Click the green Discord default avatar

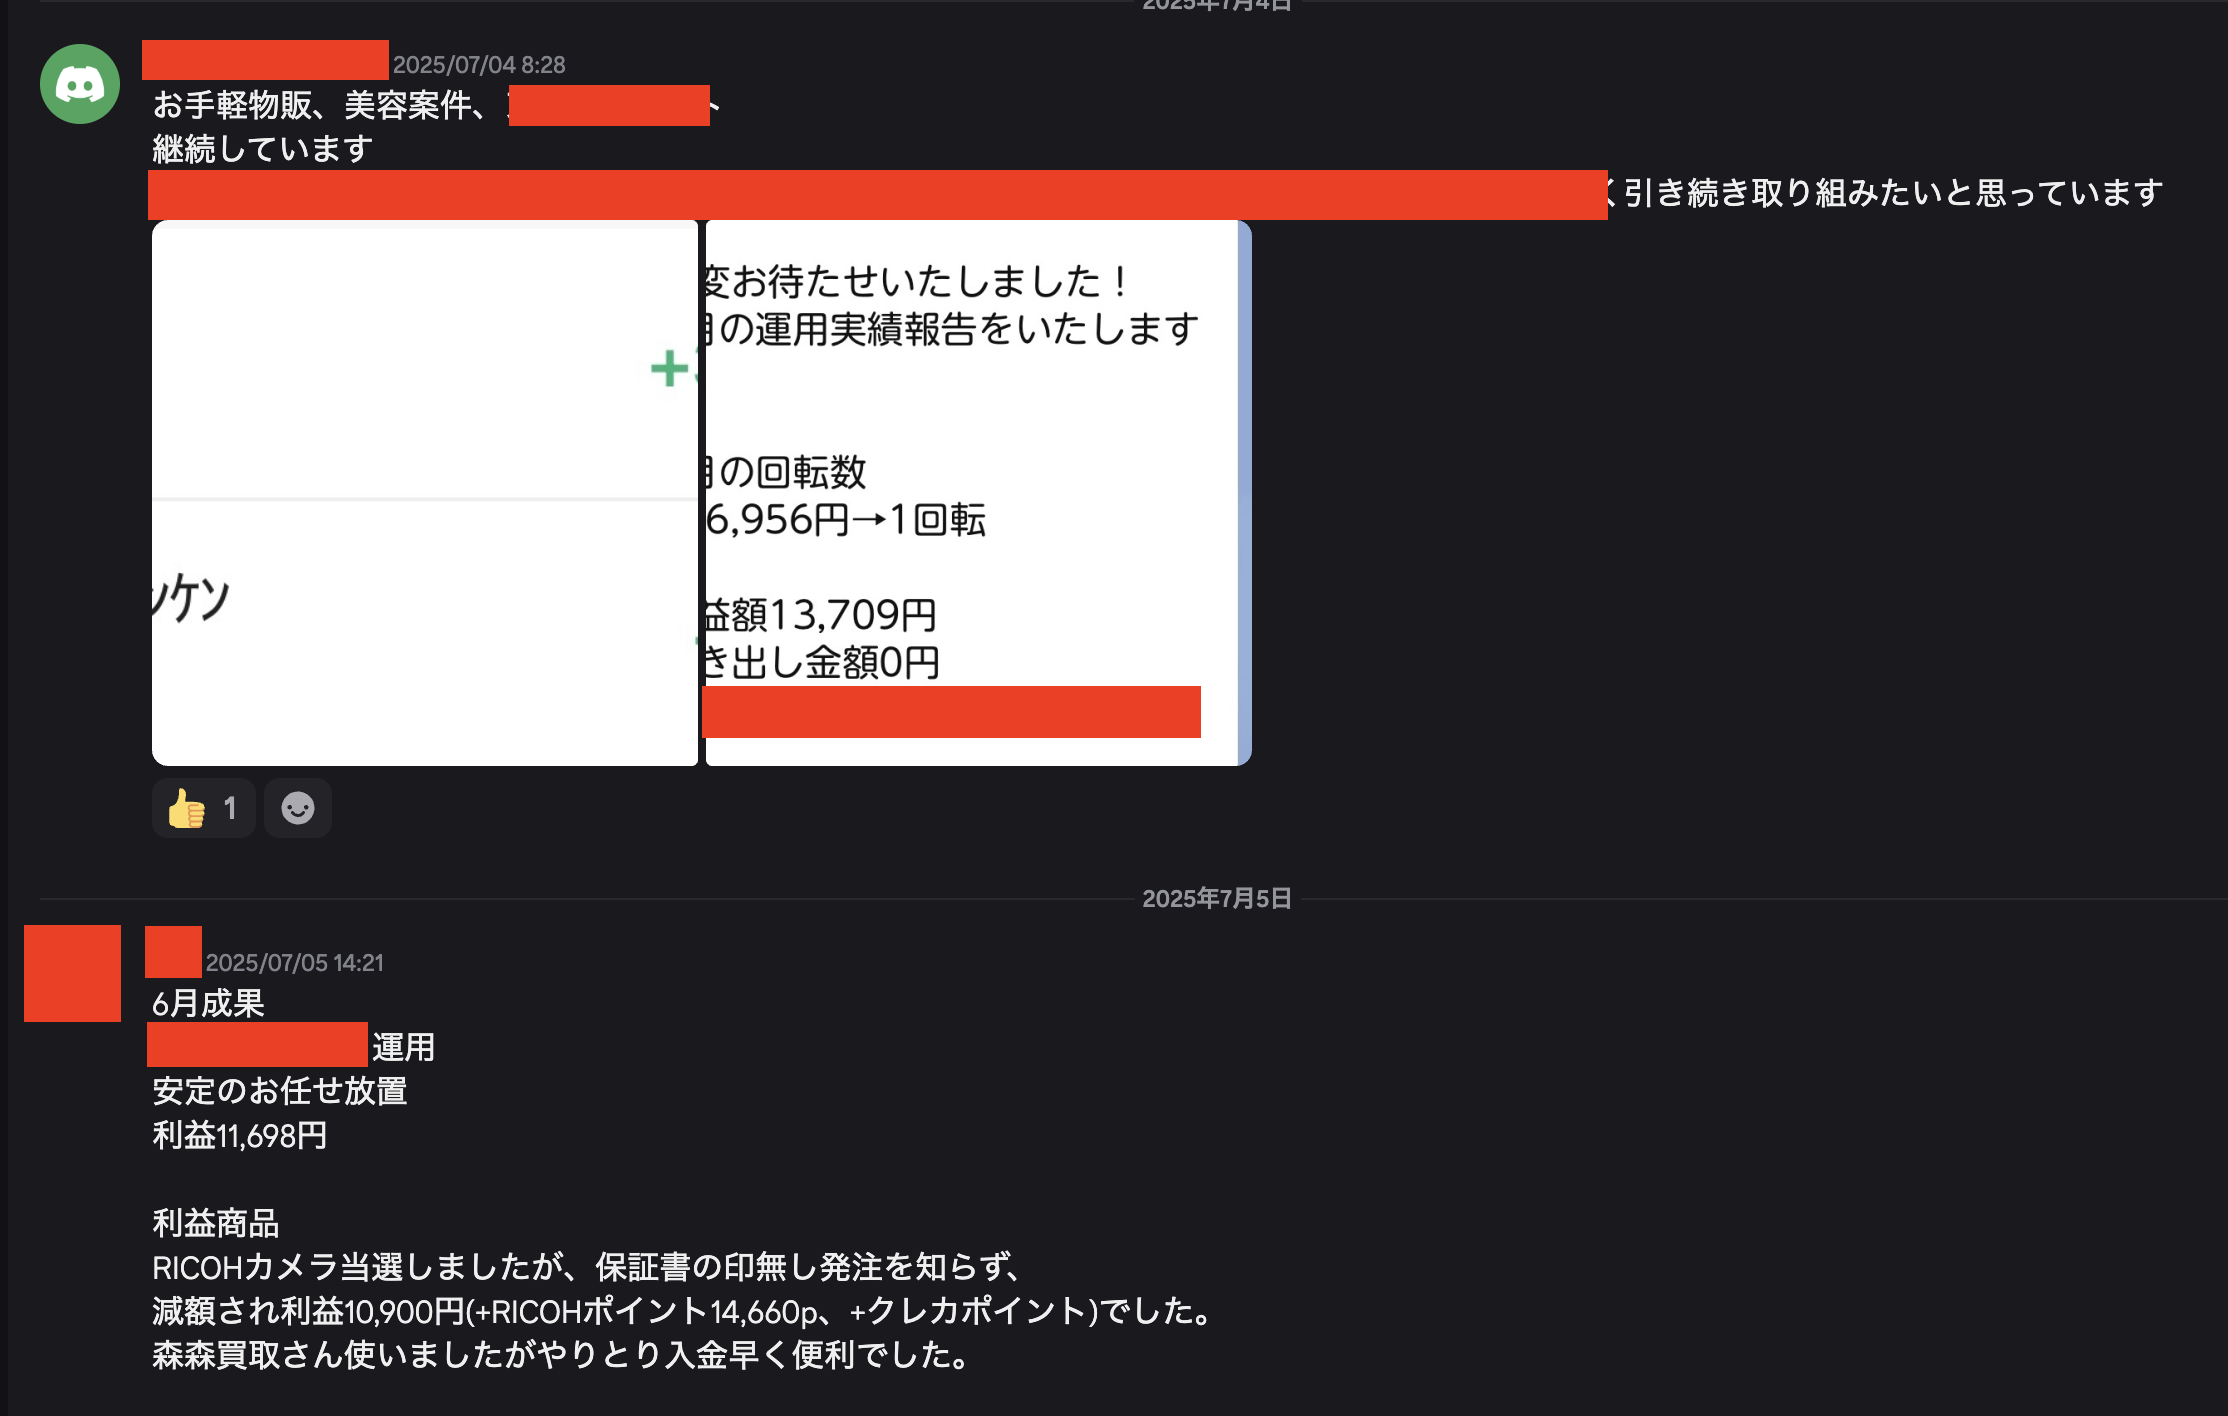80,84
